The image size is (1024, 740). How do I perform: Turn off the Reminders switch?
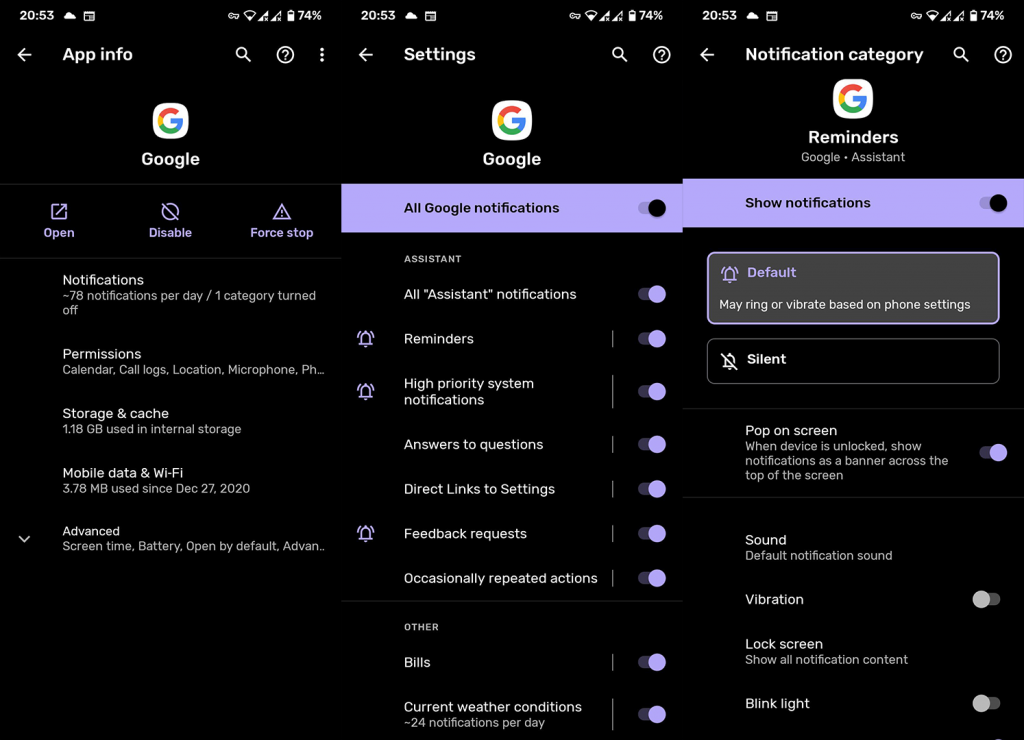[x=652, y=338]
